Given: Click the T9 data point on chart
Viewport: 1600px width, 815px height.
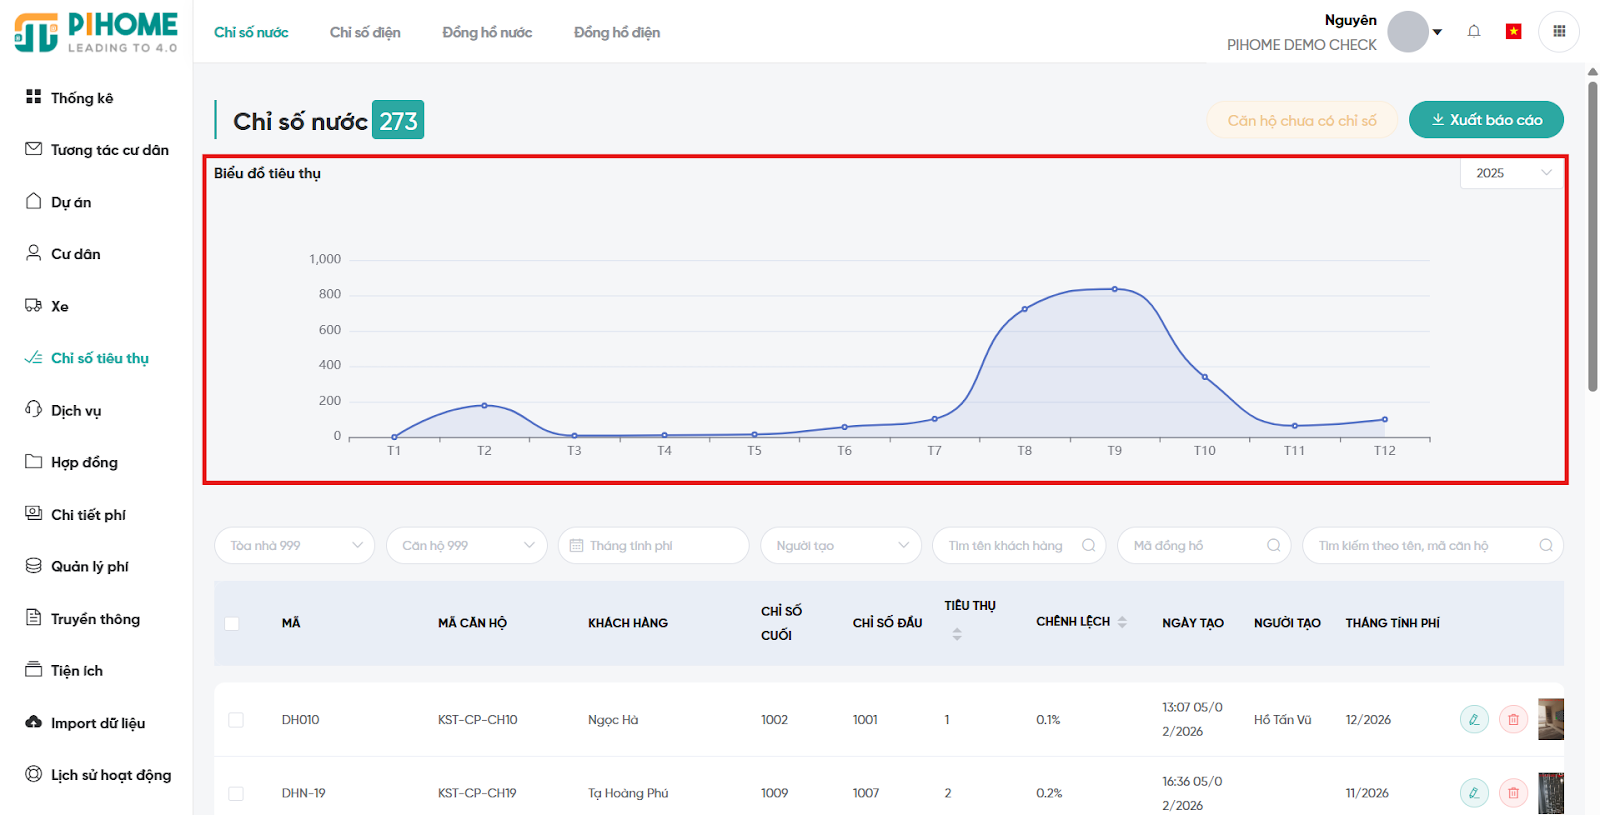Looking at the screenshot, I should pos(1115,289).
